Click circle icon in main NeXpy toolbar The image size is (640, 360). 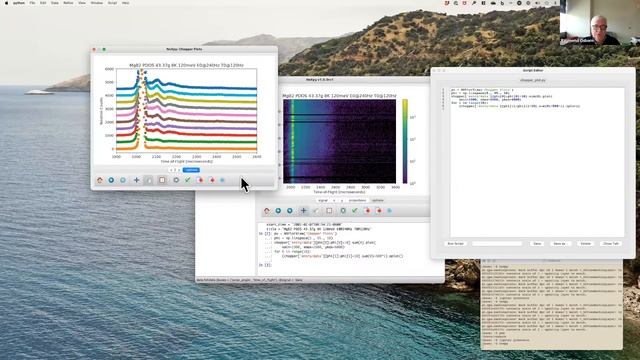(x=343, y=211)
